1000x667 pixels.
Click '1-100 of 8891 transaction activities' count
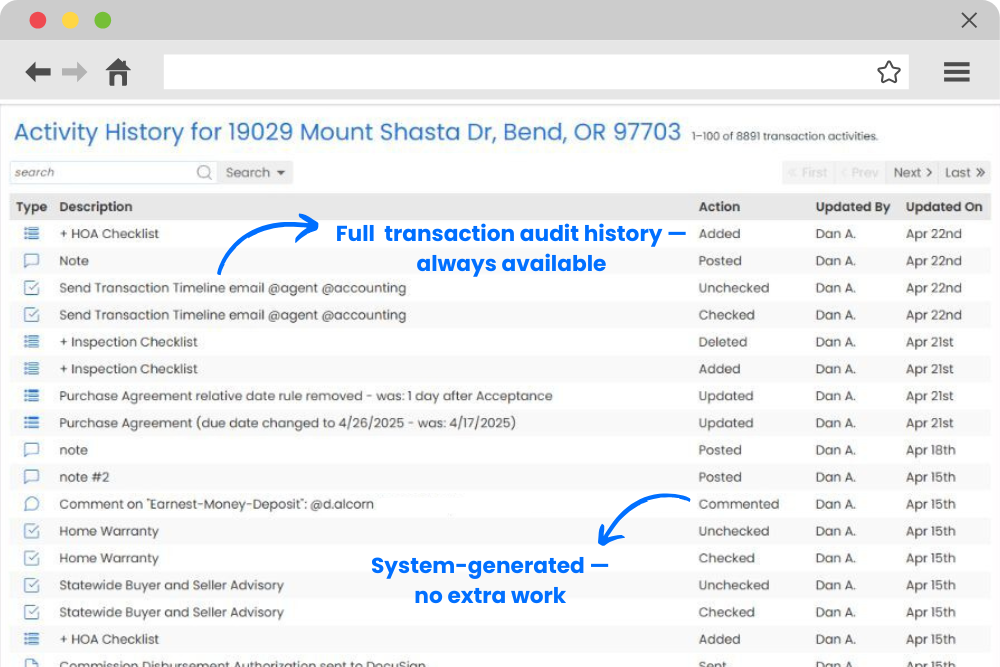[784, 136]
